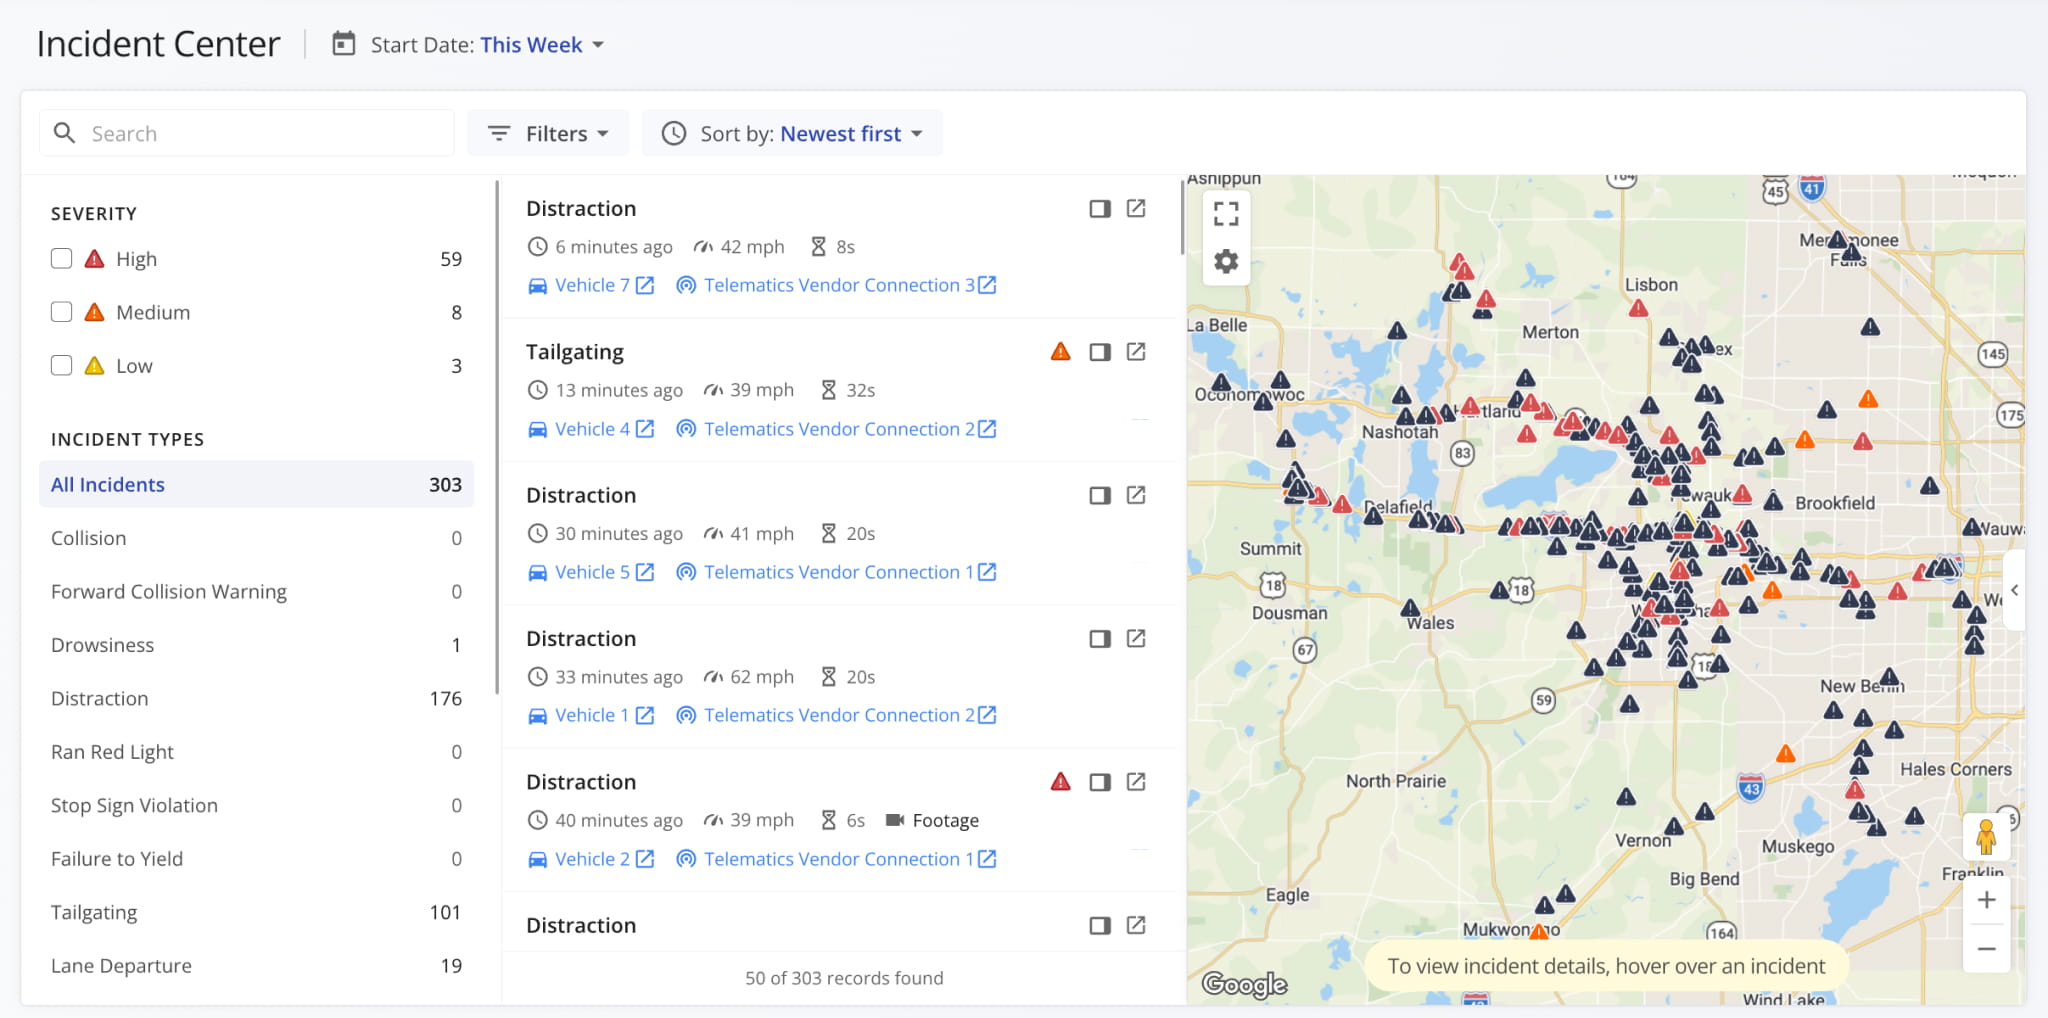Open Vehicle 5 Distraction incident in new tab

tap(1136, 495)
